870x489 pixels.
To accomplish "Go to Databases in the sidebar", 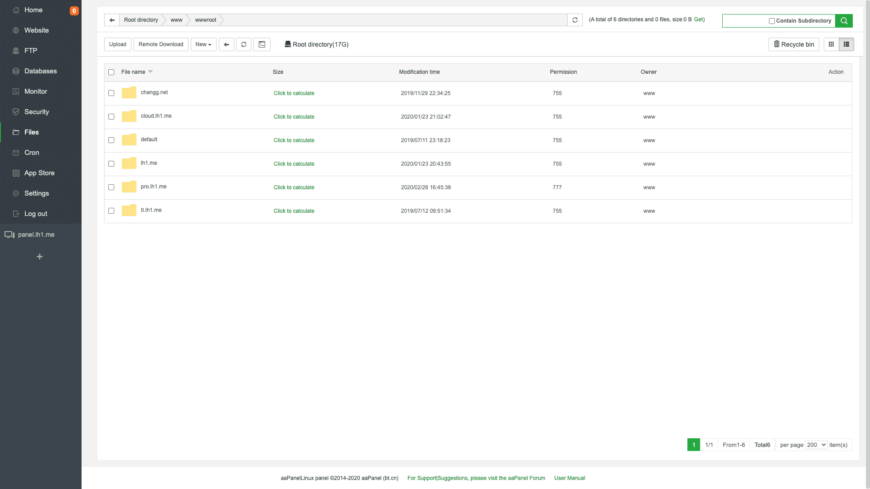I will pyautogui.click(x=40, y=71).
